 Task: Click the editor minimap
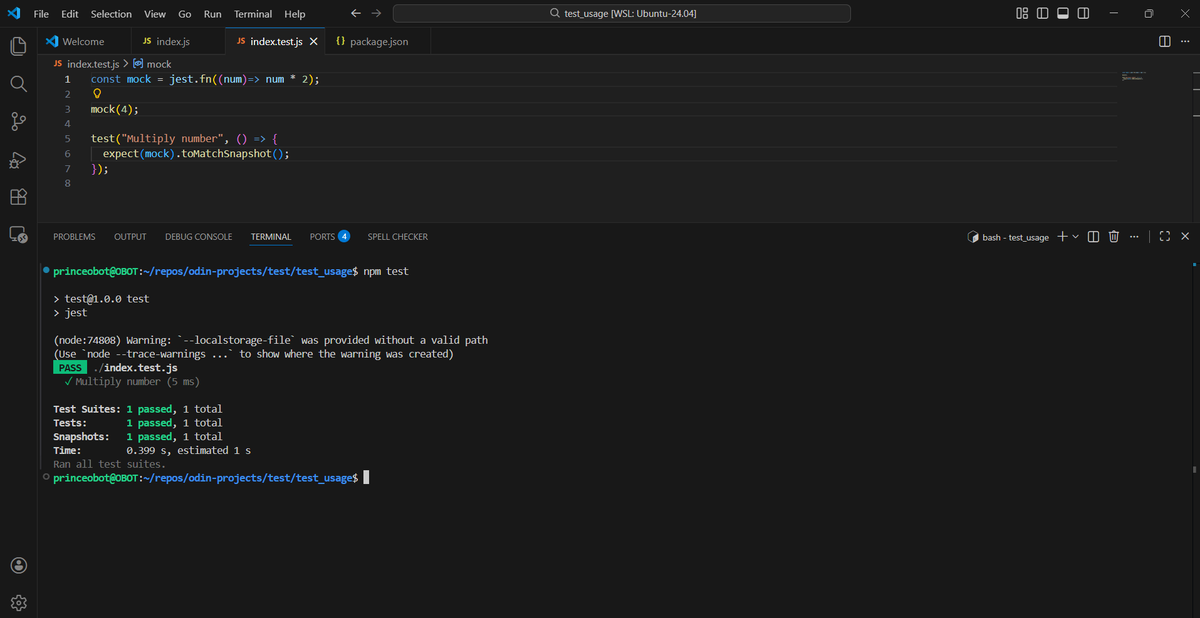pyautogui.click(x=1134, y=78)
